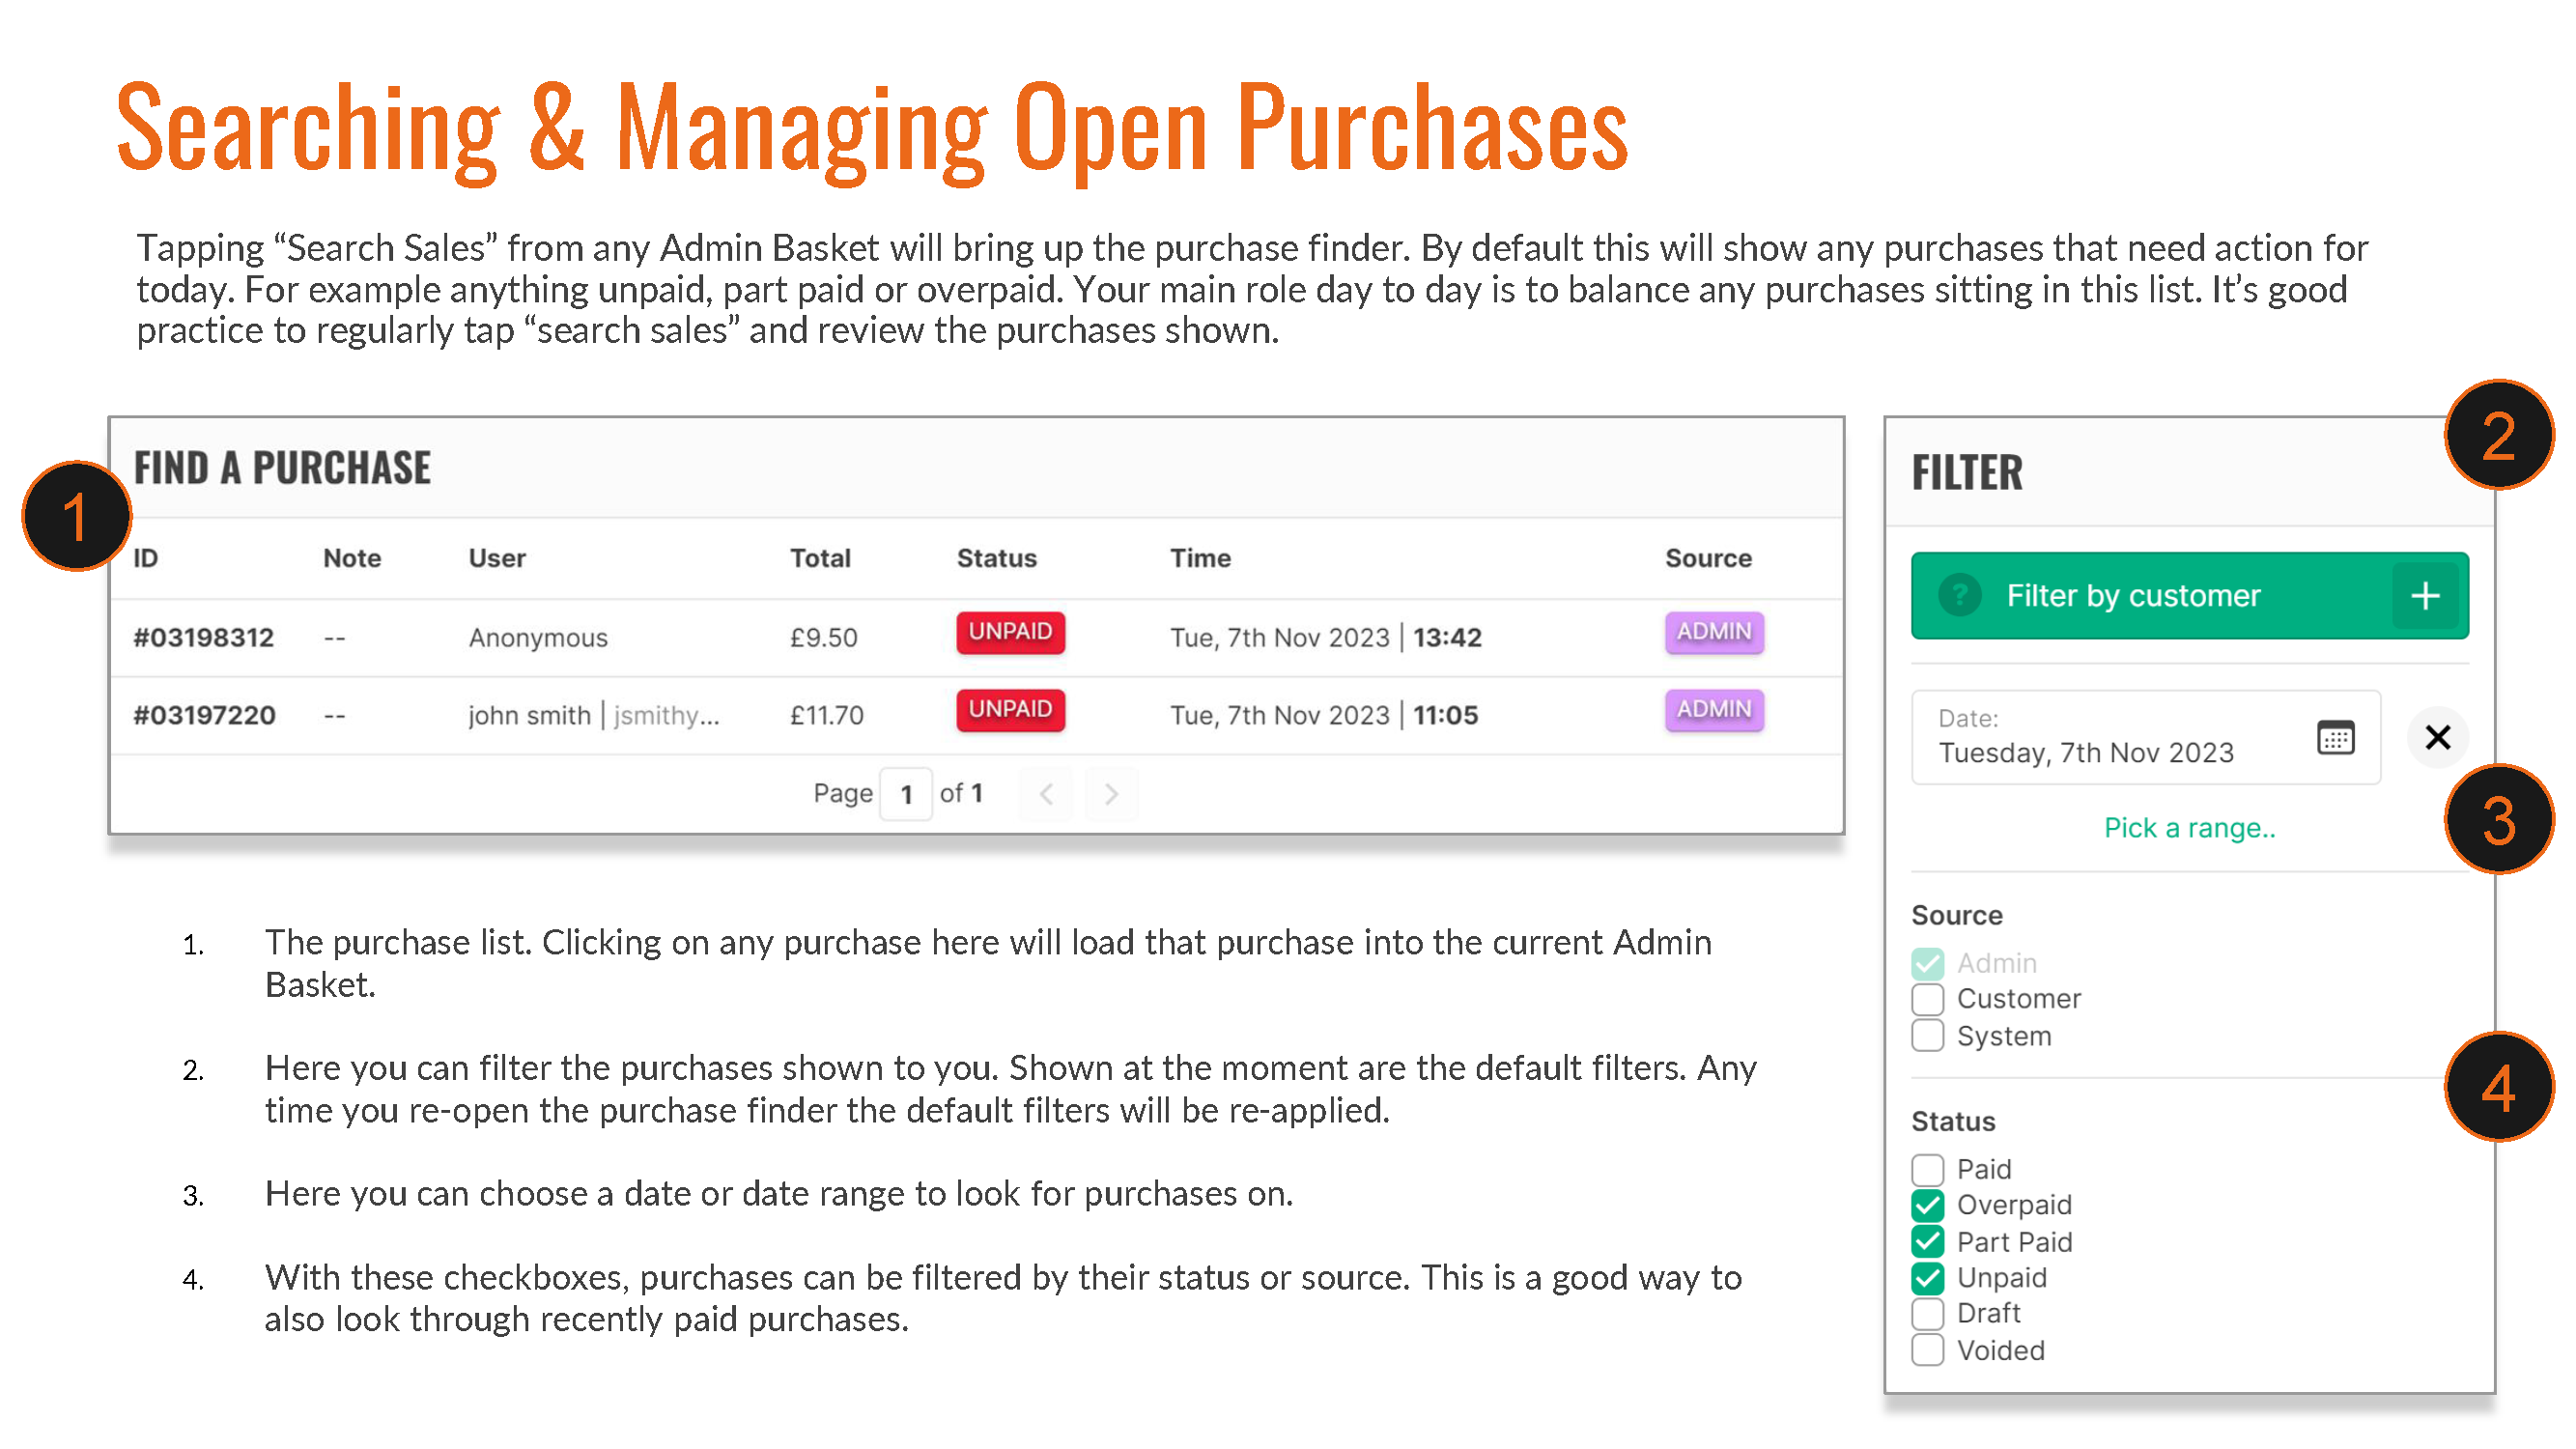Viewport: 2576px width, 1449px height.
Task: Click the ADMIN badge next to john smith's purchase
Action: pos(1713,710)
